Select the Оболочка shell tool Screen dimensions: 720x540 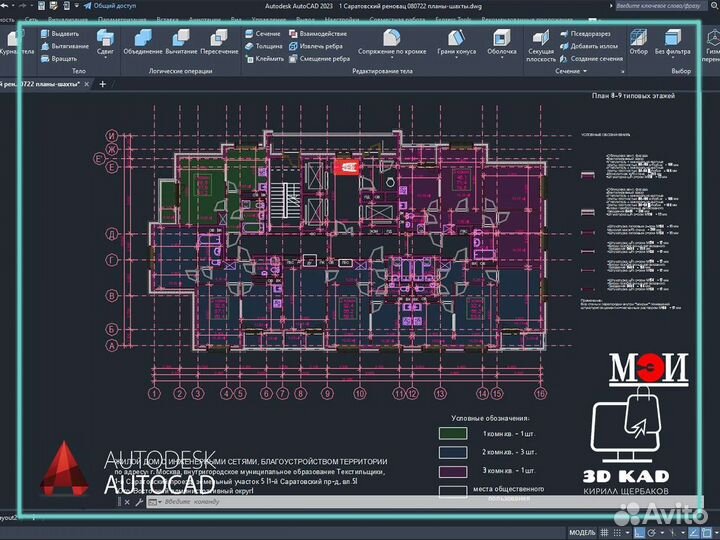(501, 42)
